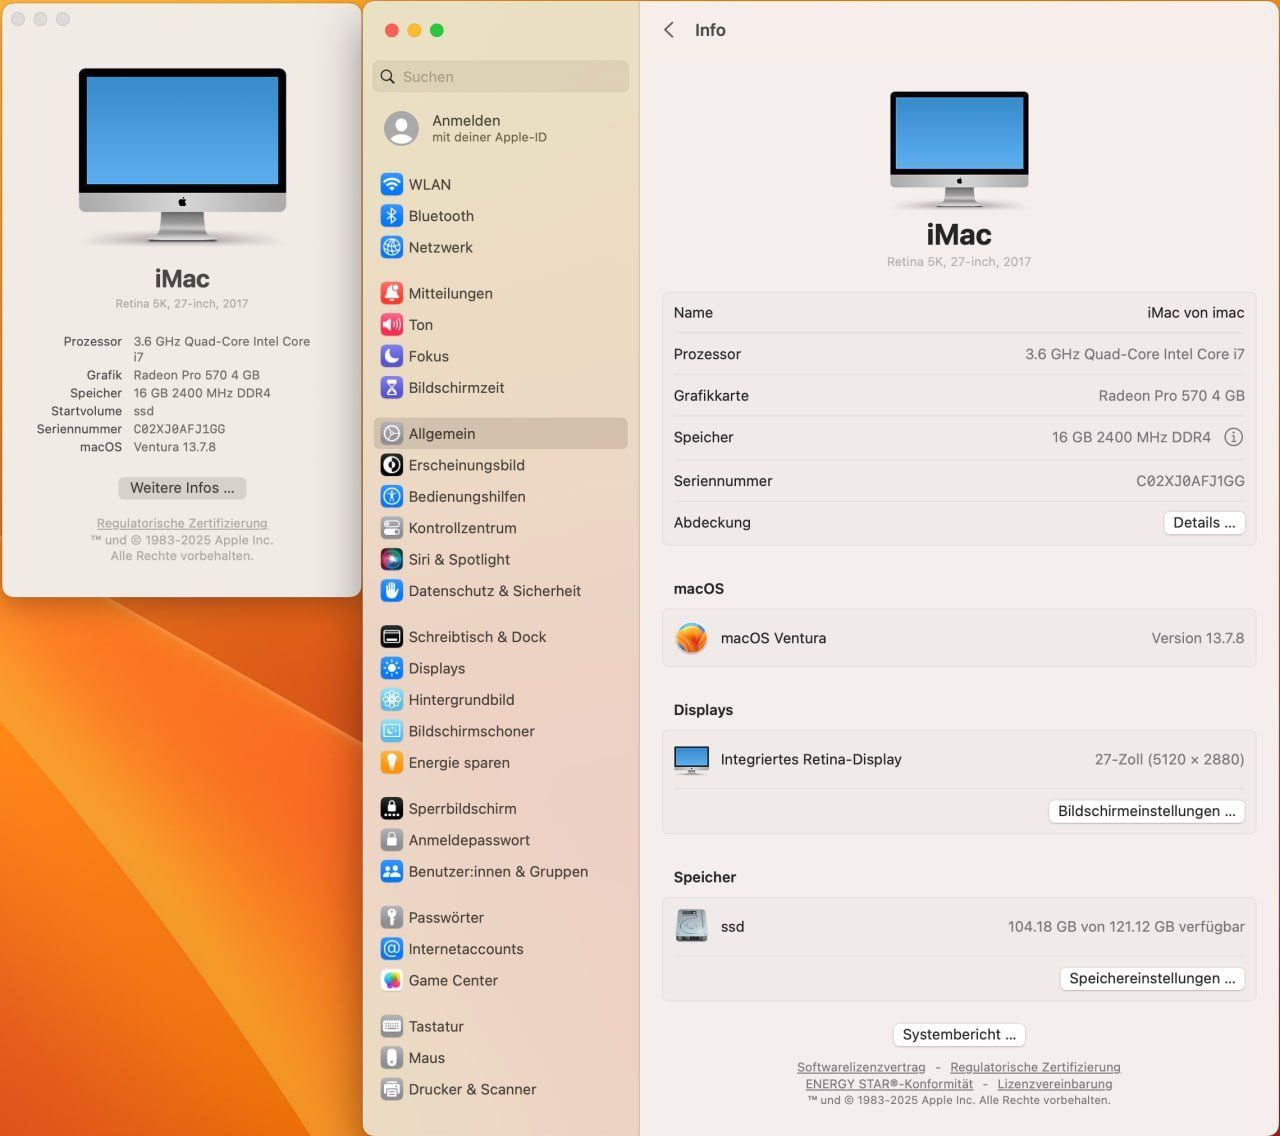Open the Internetaccounts at-sign icon
Viewport: 1280px width, 1136px height.
point(391,949)
